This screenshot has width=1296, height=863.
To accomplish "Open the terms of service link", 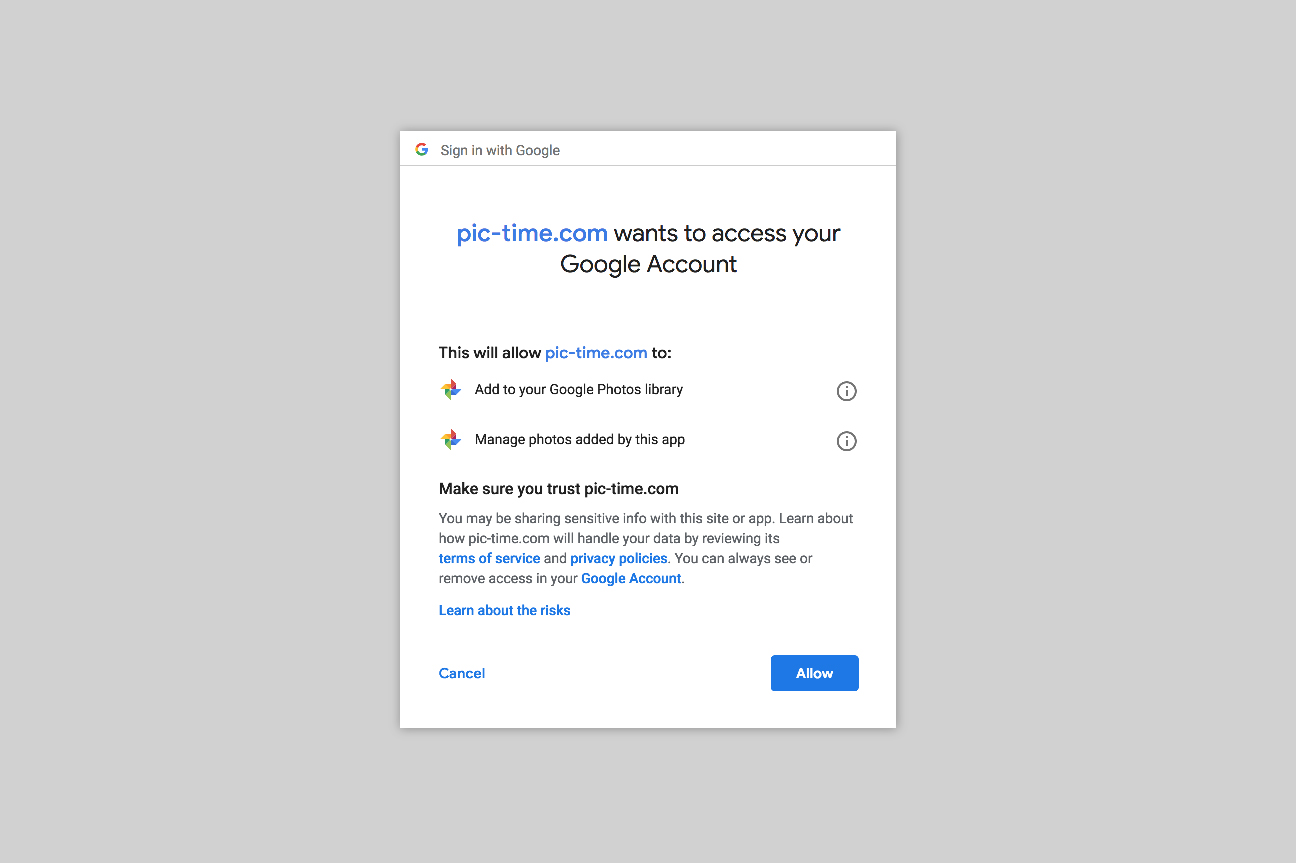I will click(x=489, y=558).
